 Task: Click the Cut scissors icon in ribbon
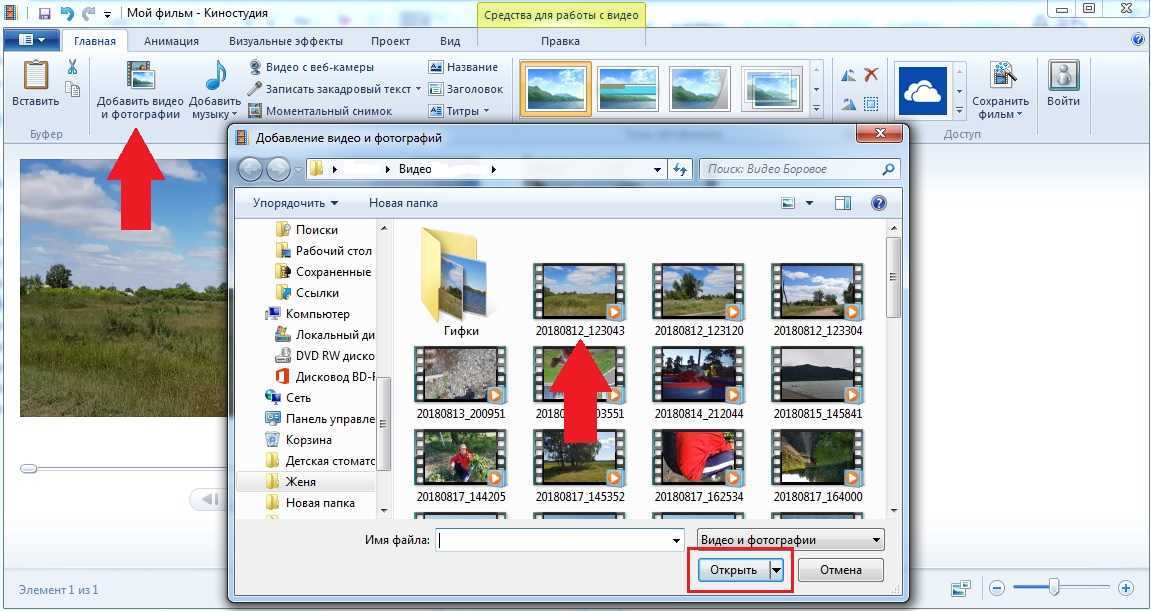72,68
